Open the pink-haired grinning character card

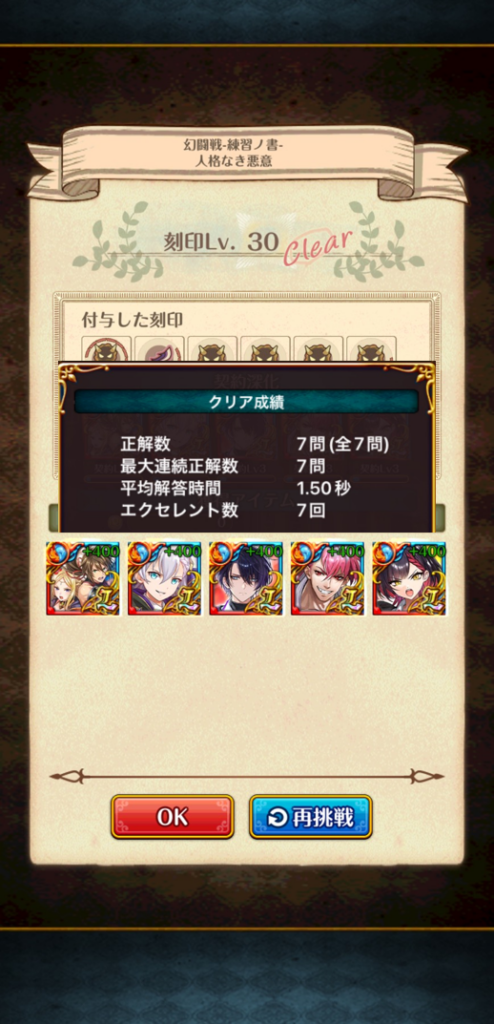[328, 578]
